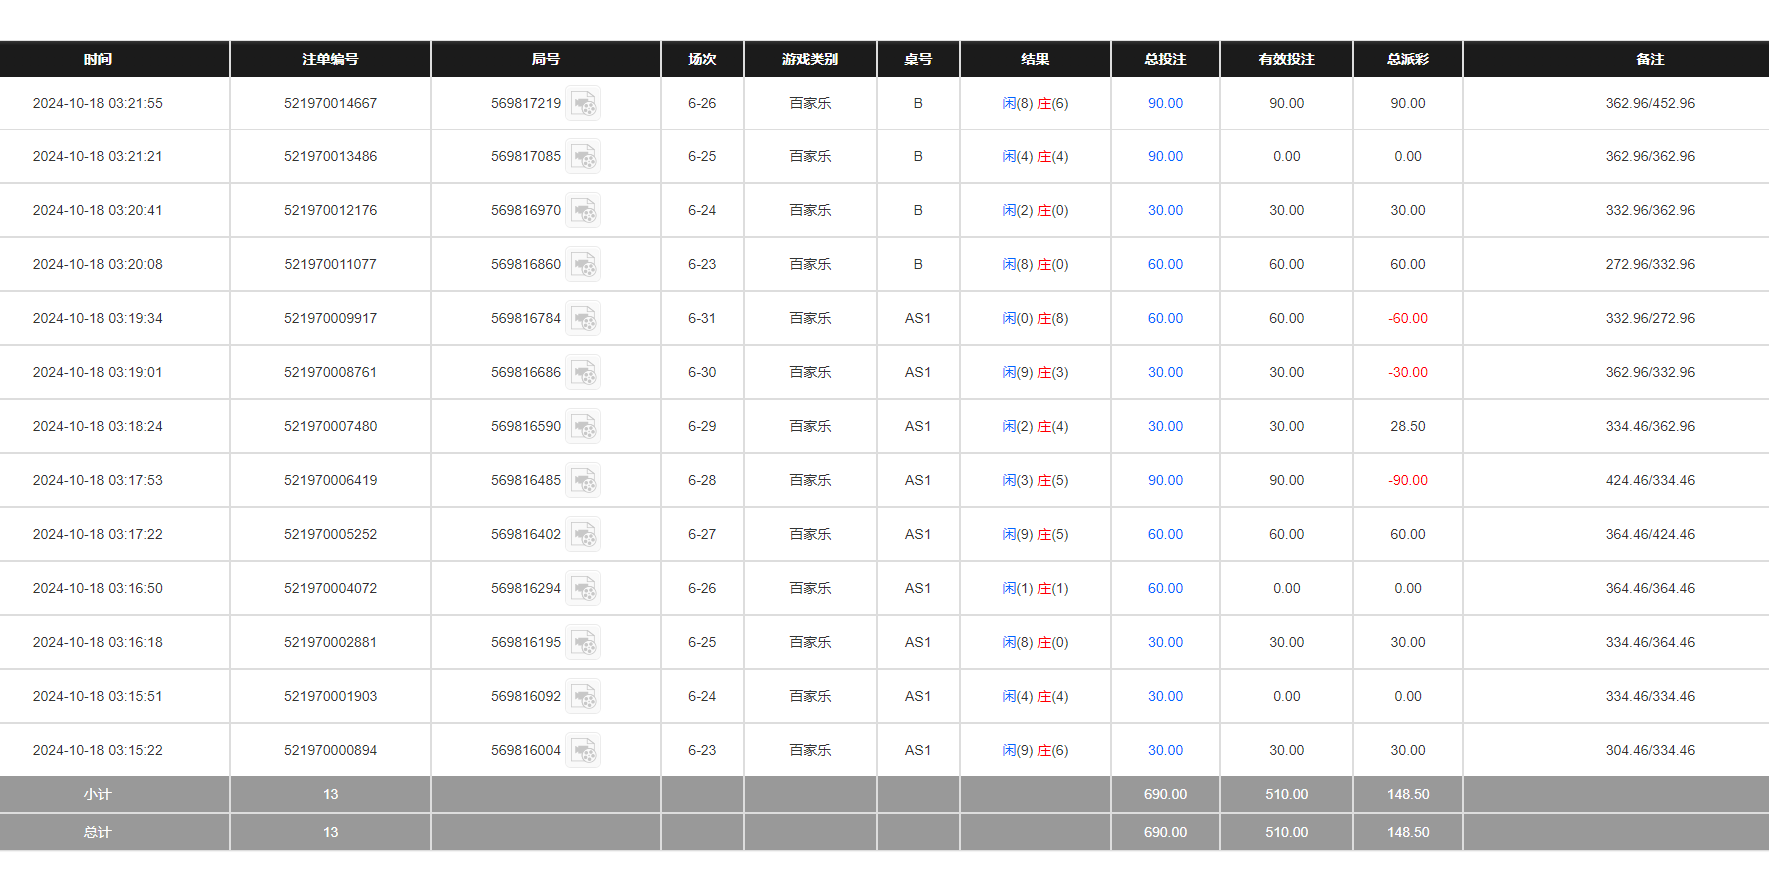Image resolution: width=1769 pixels, height=869 pixels.
Task: View replay for round 569816860
Action: 583,265
